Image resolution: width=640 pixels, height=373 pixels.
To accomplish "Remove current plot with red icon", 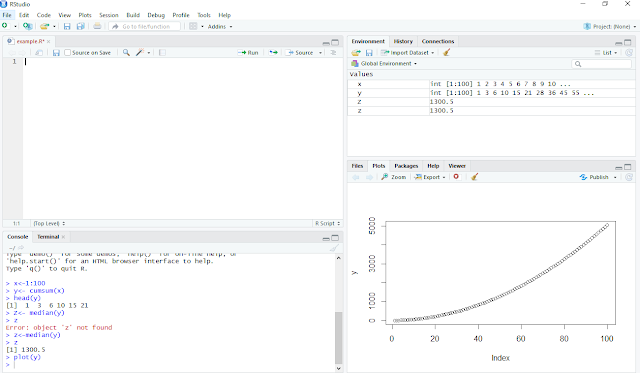I will [x=456, y=177].
